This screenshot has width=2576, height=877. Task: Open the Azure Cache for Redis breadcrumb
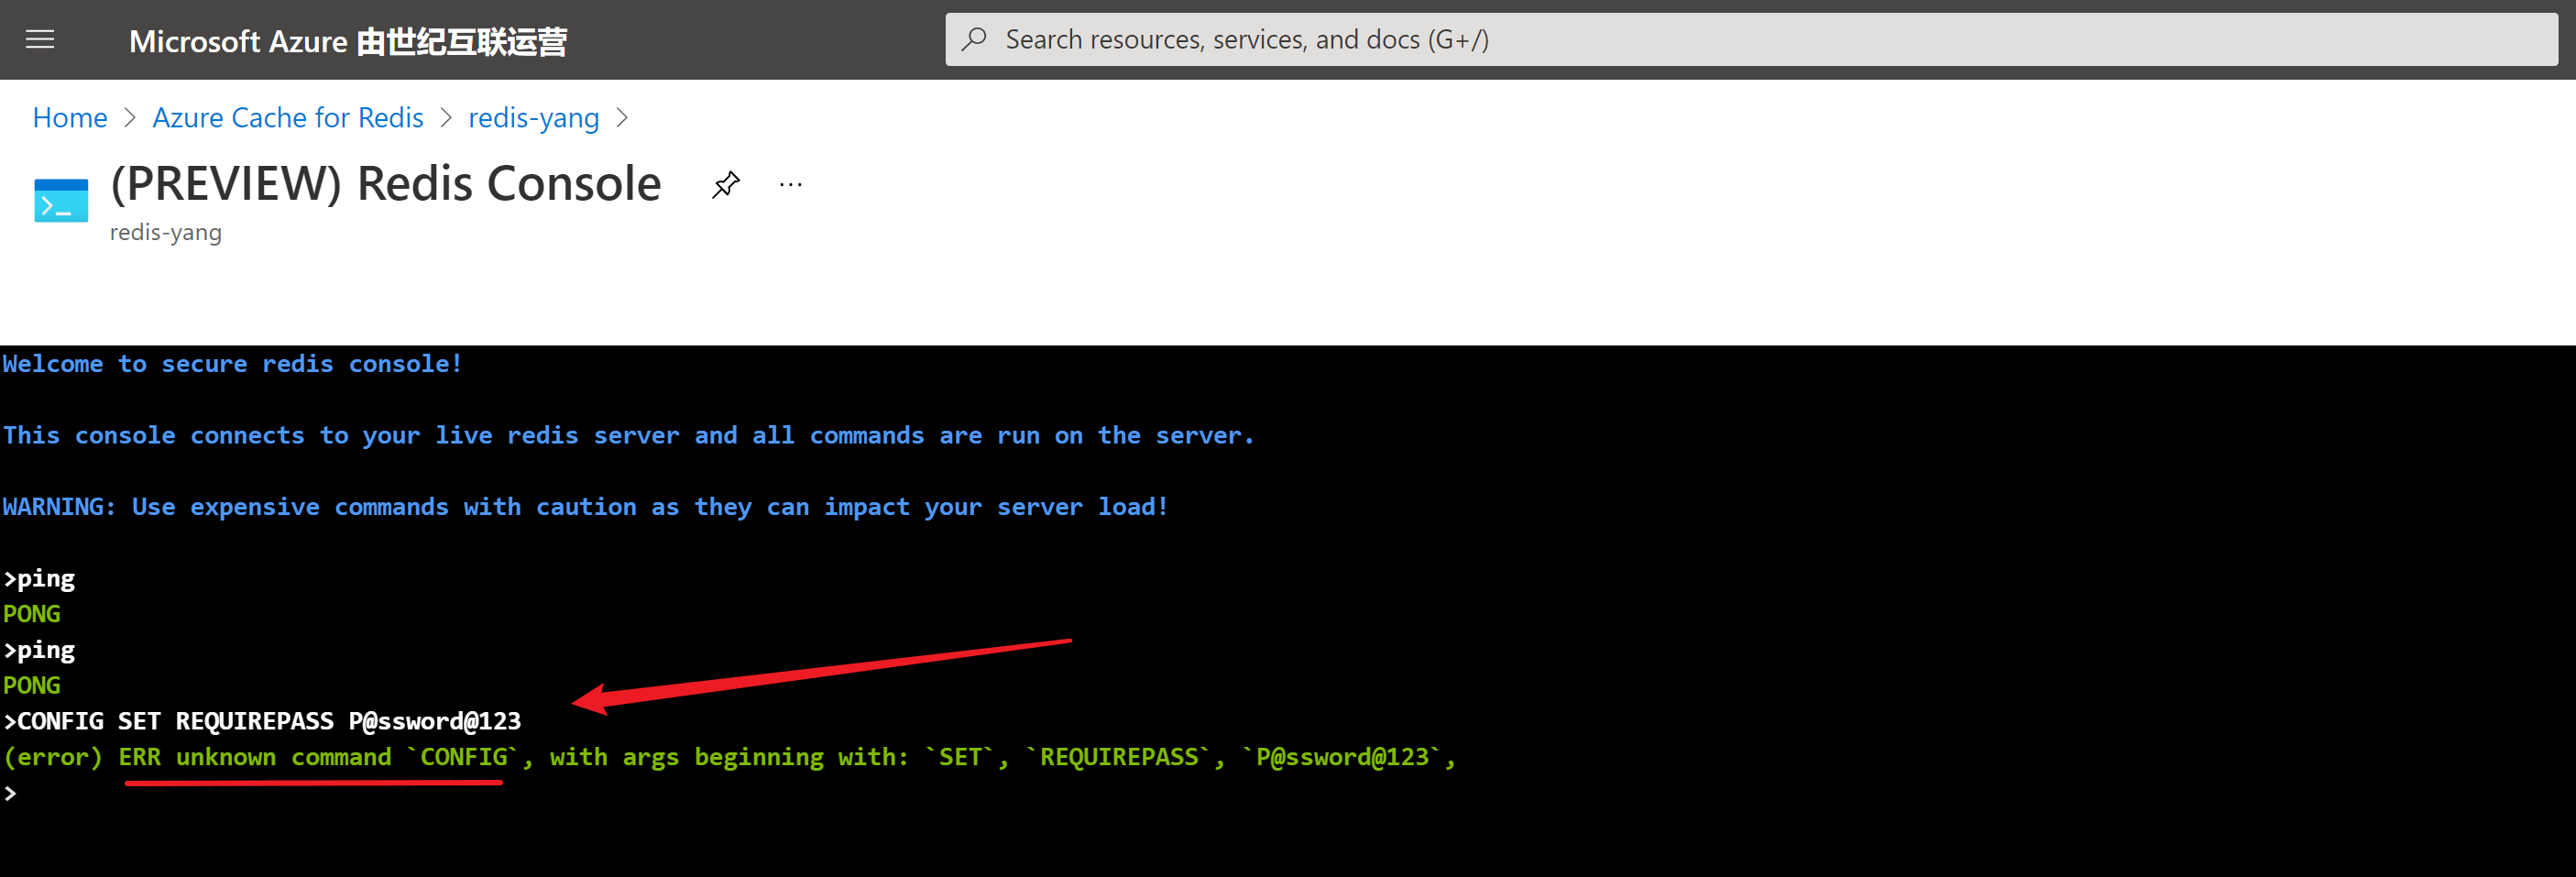(x=288, y=118)
